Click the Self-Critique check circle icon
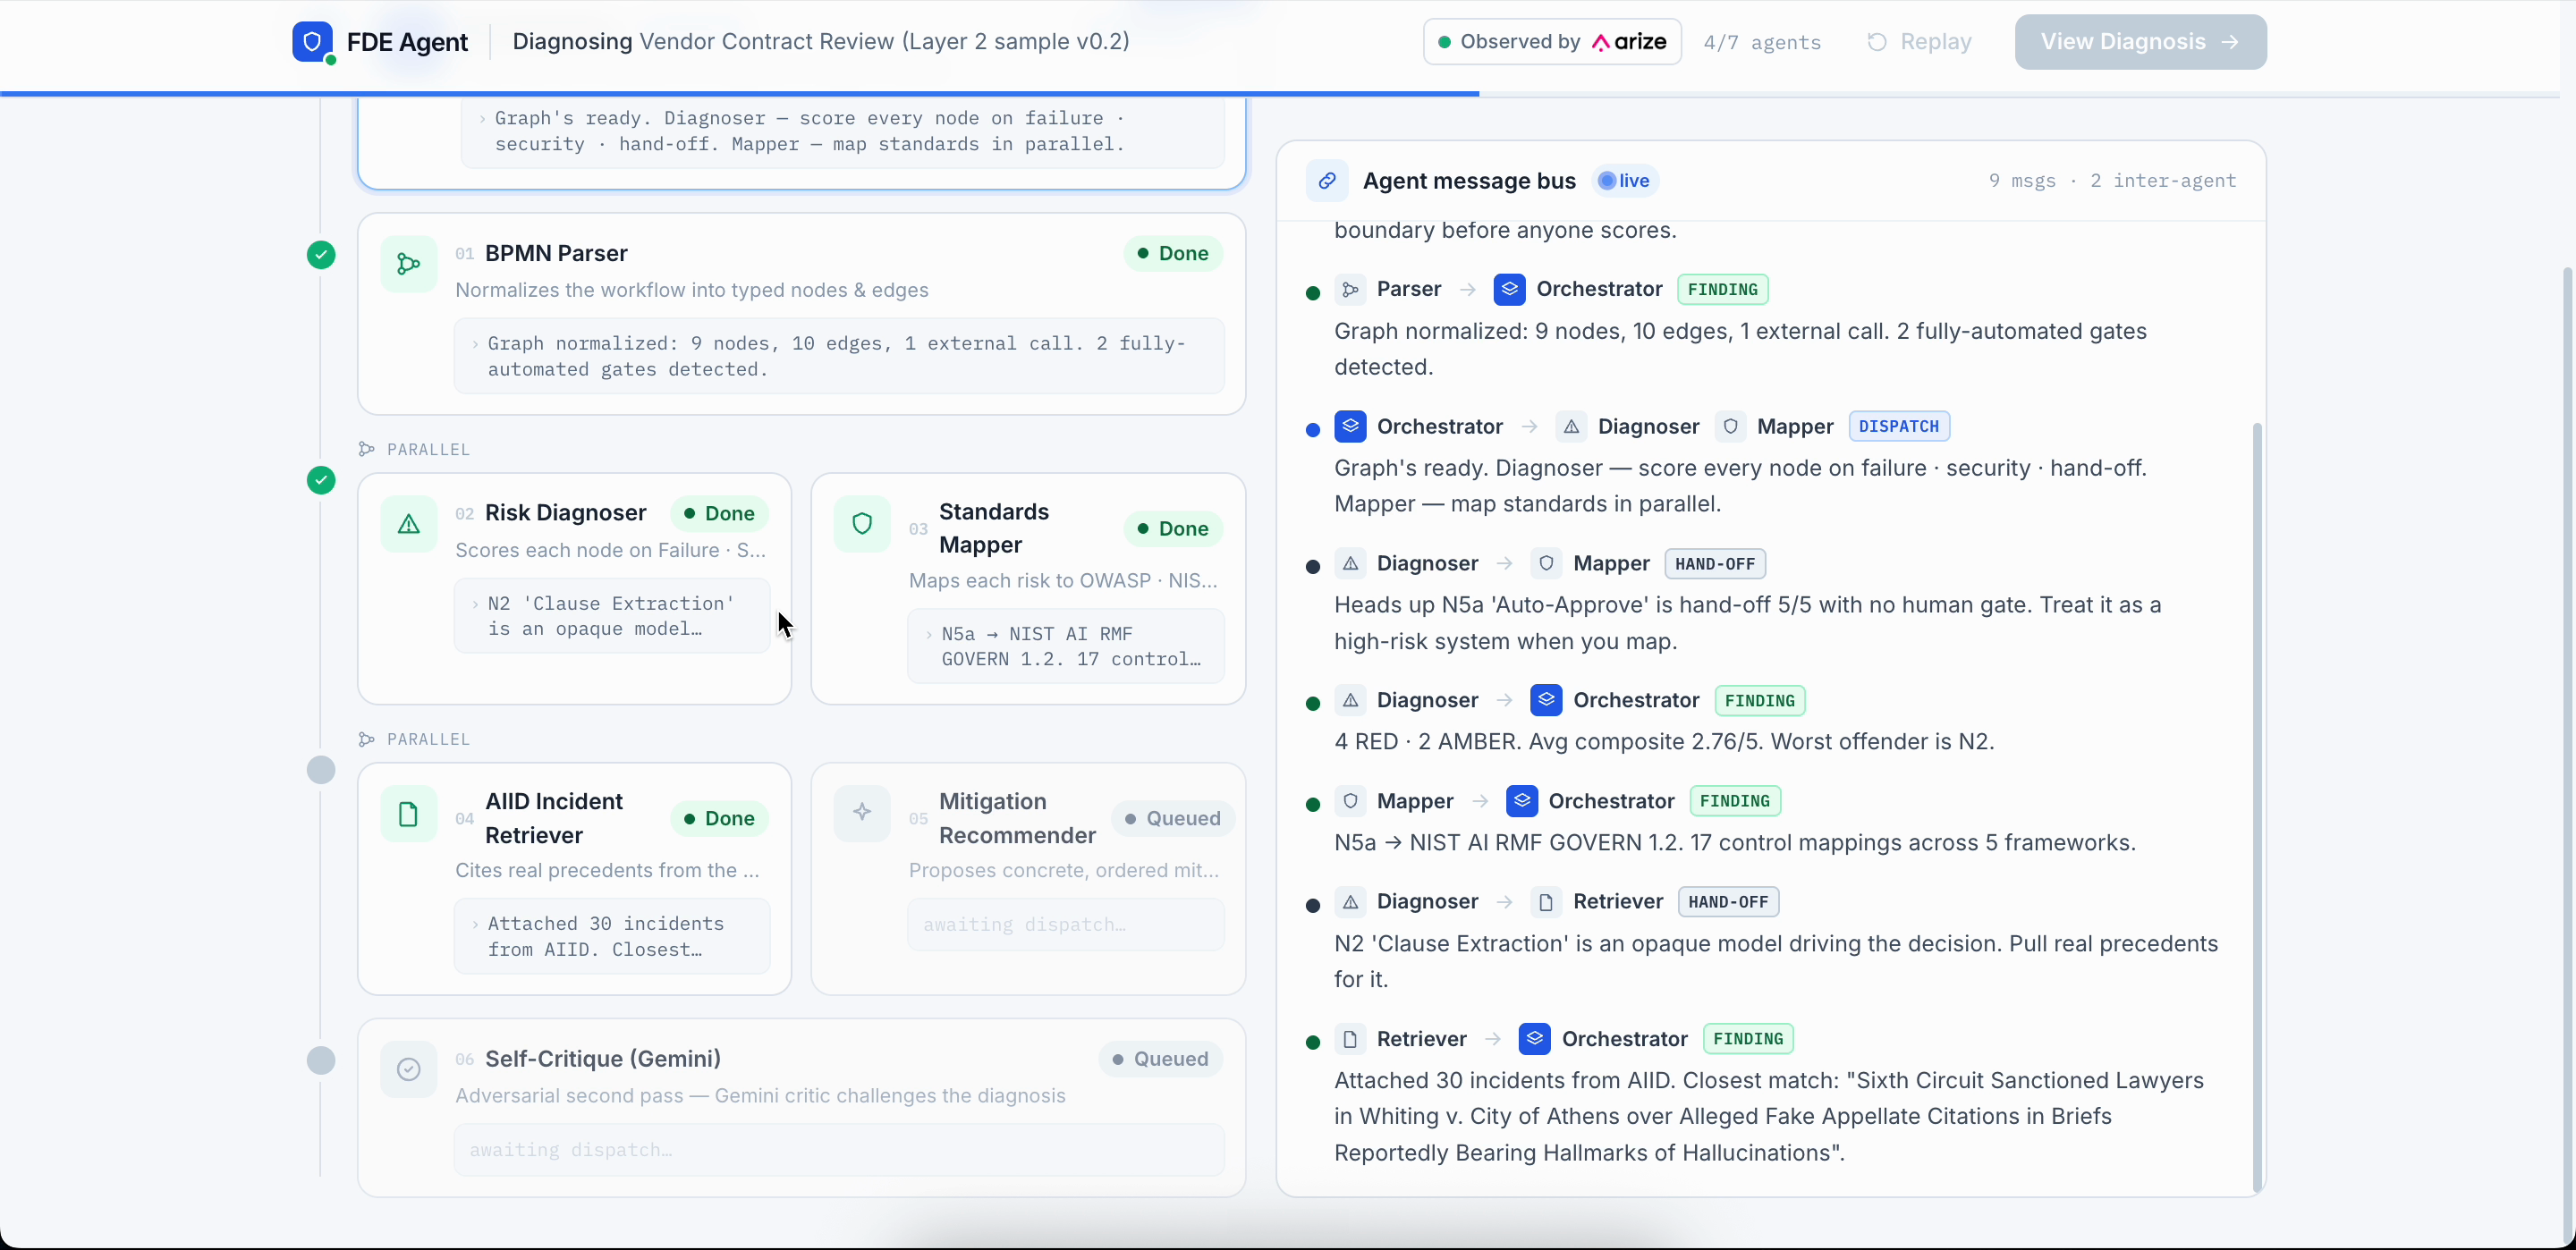The width and height of the screenshot is (2576, 1250). coord(408,1070)
